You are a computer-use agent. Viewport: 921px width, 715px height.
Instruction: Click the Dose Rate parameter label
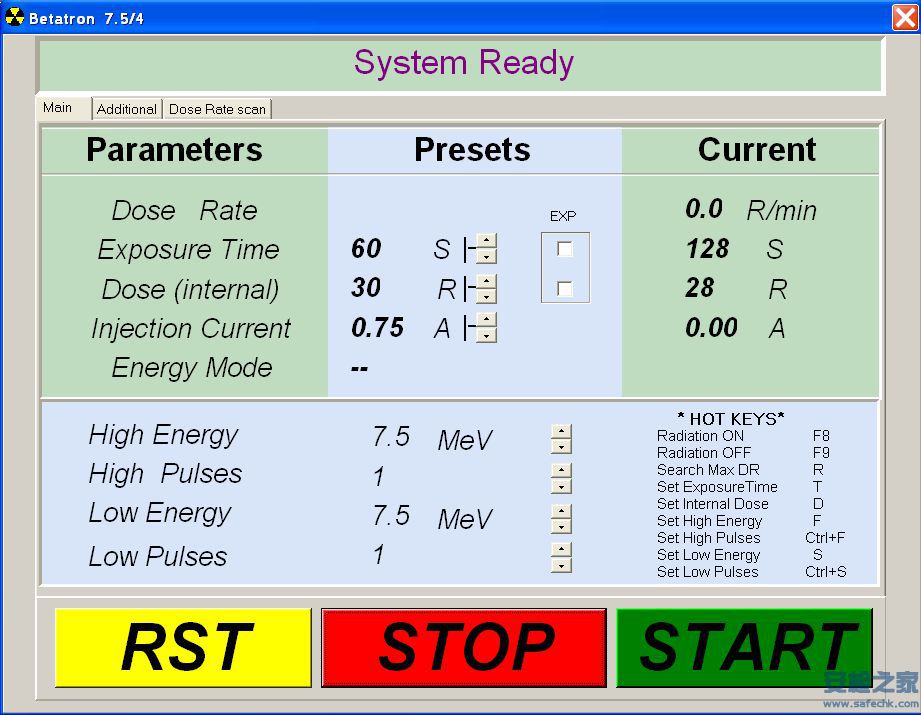coord(184,210)
